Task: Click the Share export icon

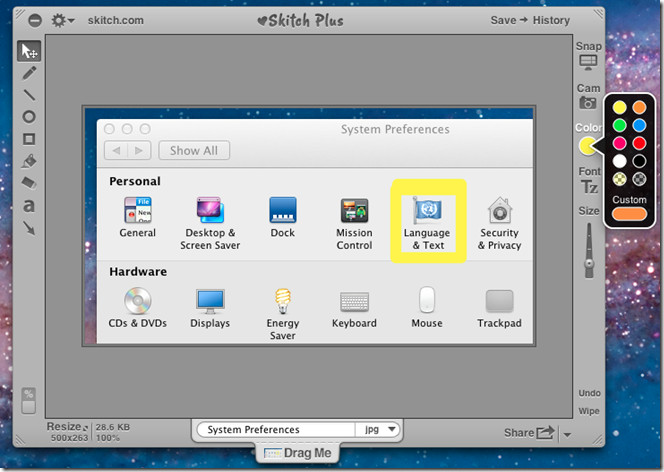Action: [x=545, y=433]
